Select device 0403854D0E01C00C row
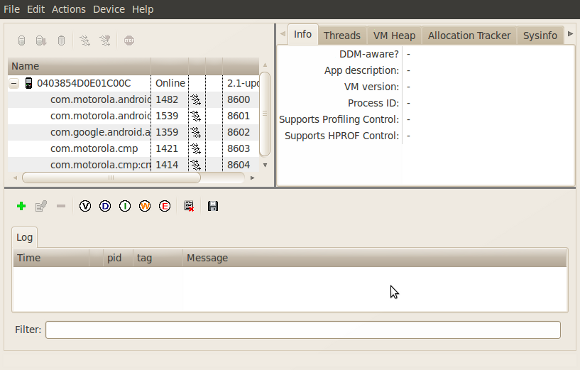Viewport: 580px width, 370px height. 134,83
